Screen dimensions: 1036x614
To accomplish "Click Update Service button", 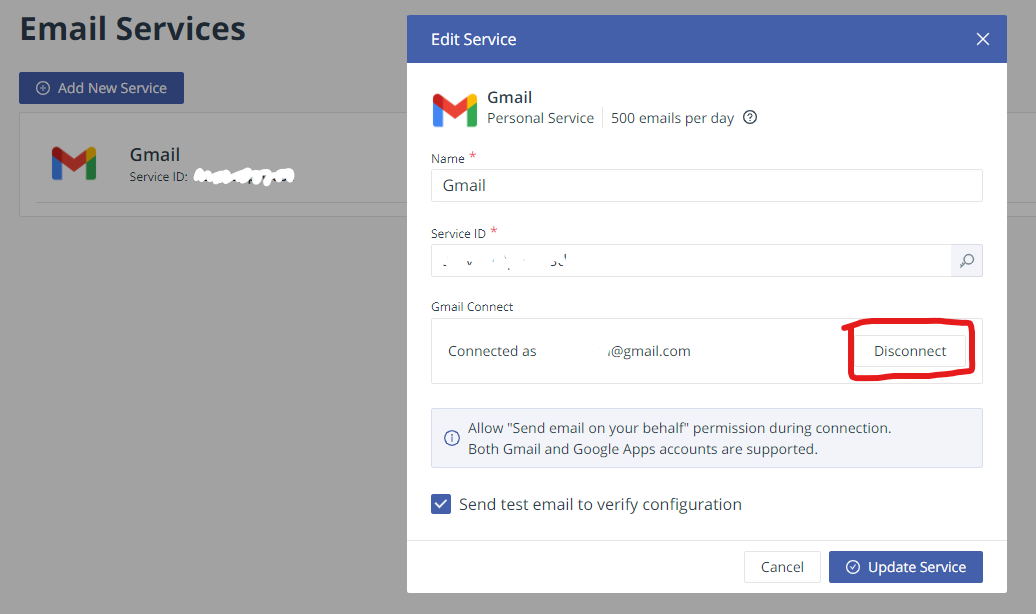I will 906,567.
